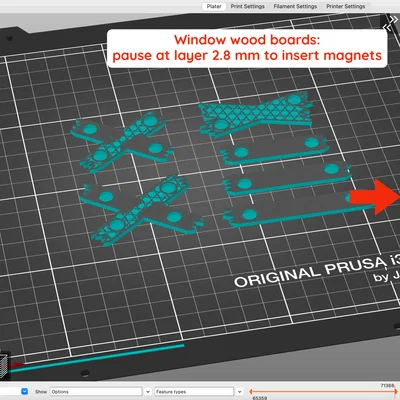Image resolution: width=400 pixels, height=400 pixels.
Task: Open the Printer Settings tab
Action: (x=345, y=6)
